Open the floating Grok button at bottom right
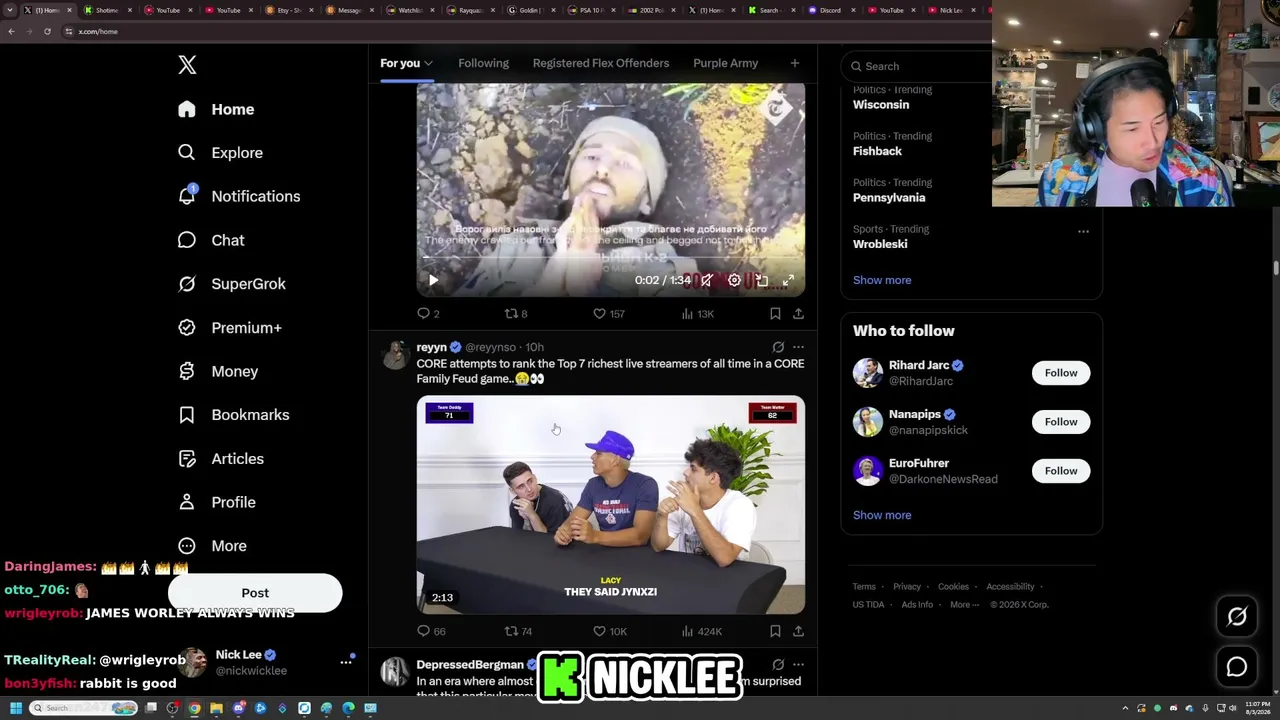Image resolution: width=1280 pixels, height=720 pixels. pyautogui.click(x=1237, y=617)
